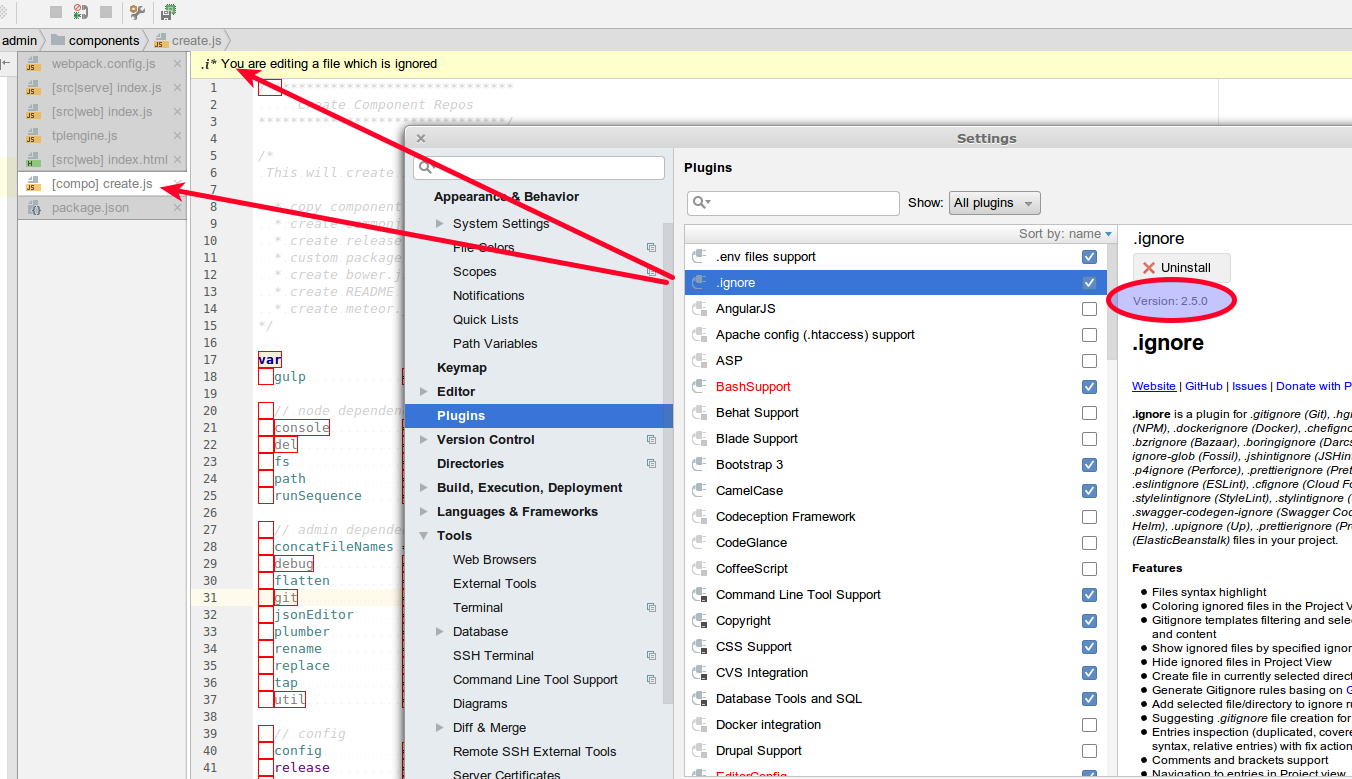1352x779 pixels.
Task: Switch to the tplengine.js tab
Action: tap(102, 136)
